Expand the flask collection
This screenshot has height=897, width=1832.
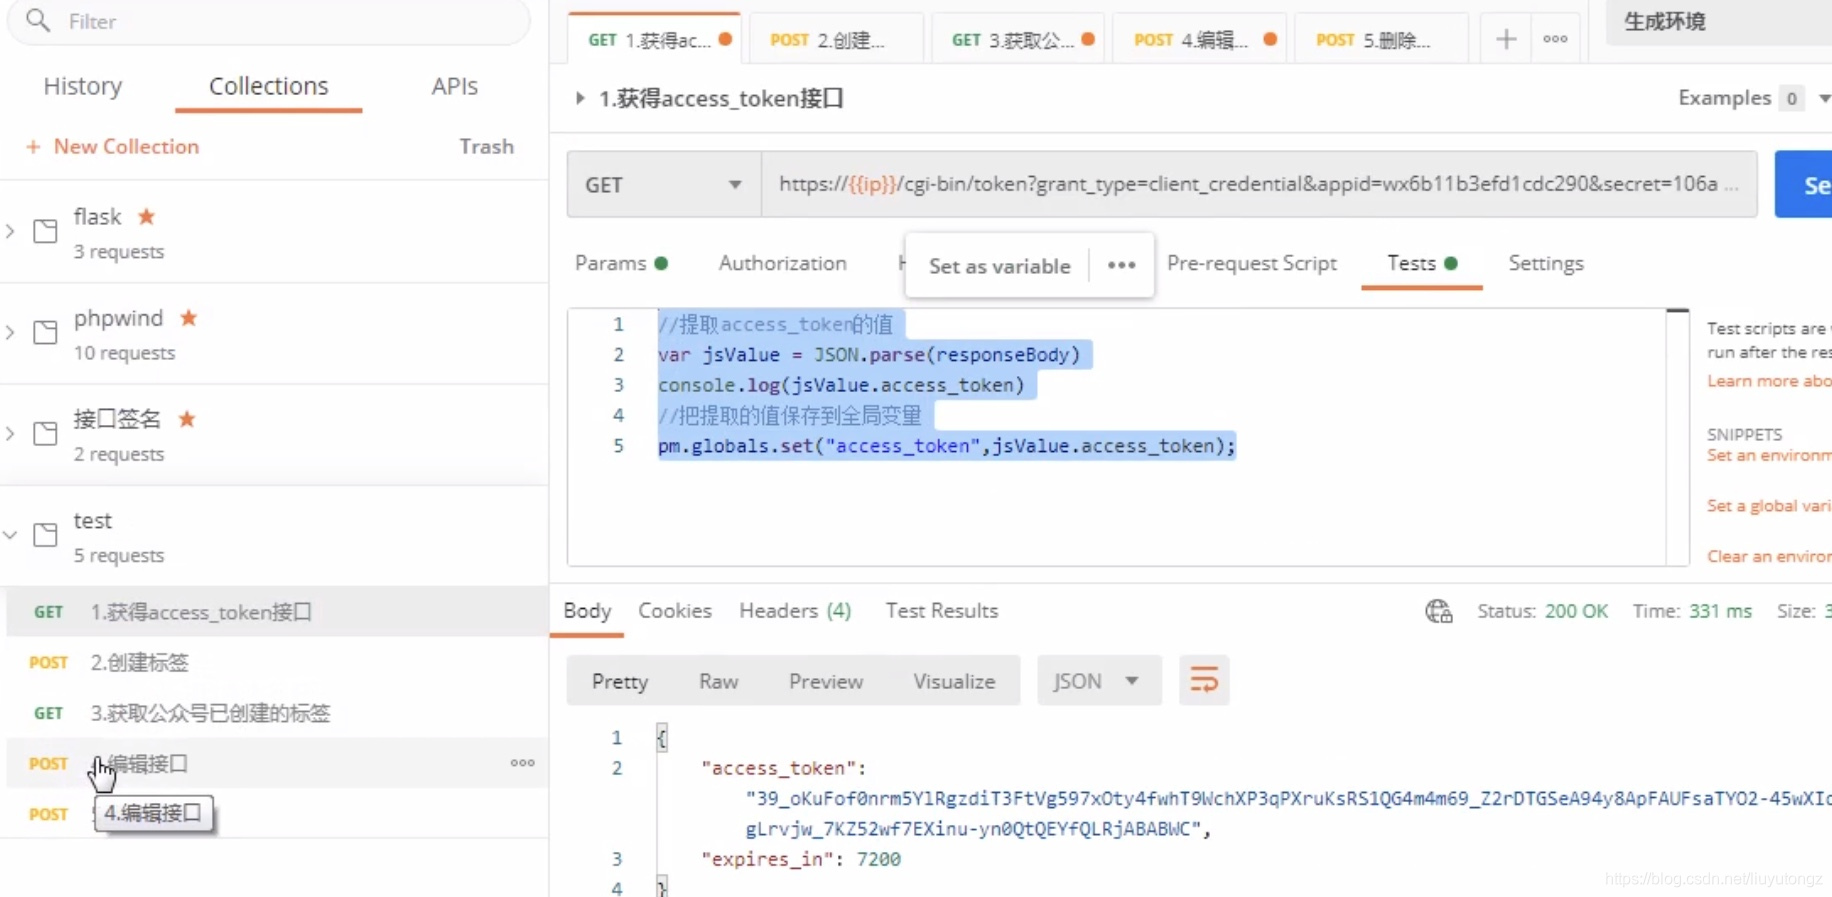pyautogui.click(x=10, y=231)
